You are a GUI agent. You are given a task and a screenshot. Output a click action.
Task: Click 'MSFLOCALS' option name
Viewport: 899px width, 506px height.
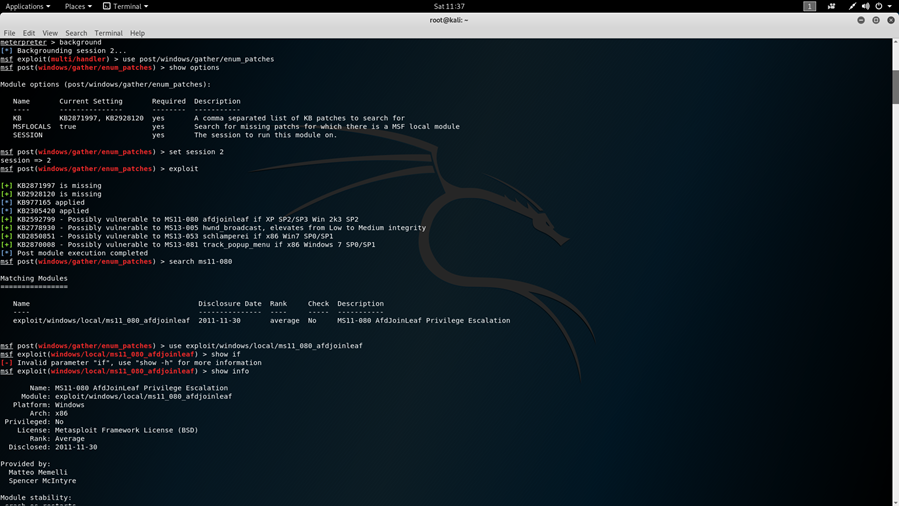tap(32, 127)
